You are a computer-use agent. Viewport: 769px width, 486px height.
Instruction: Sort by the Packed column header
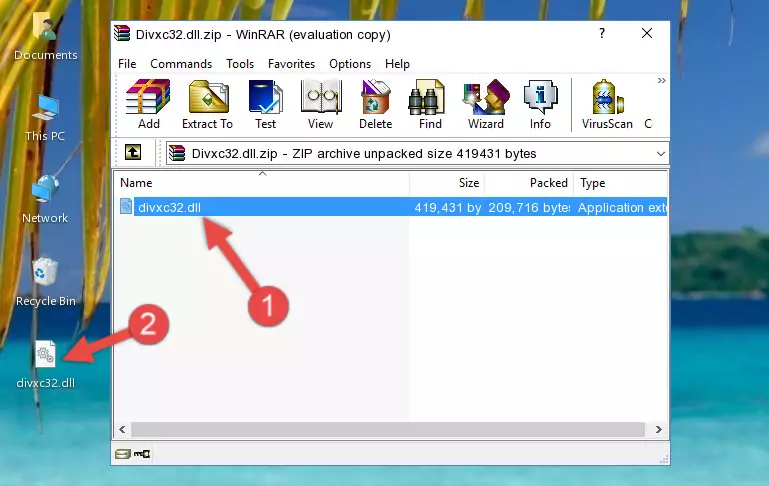[x=529, y=182]
